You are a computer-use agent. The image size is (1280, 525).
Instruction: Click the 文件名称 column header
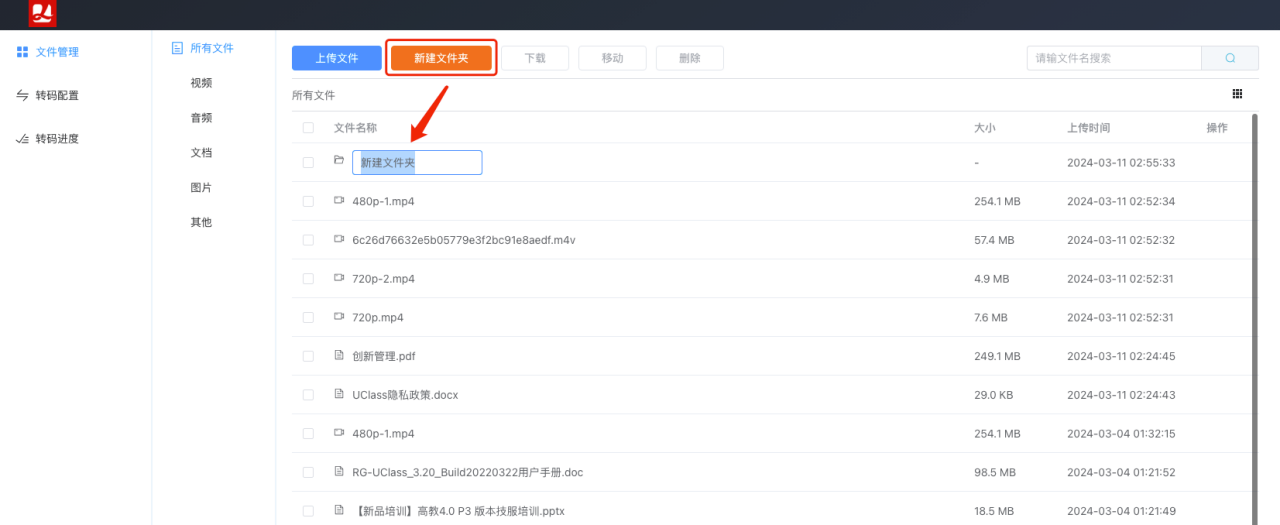click(355, 128)
